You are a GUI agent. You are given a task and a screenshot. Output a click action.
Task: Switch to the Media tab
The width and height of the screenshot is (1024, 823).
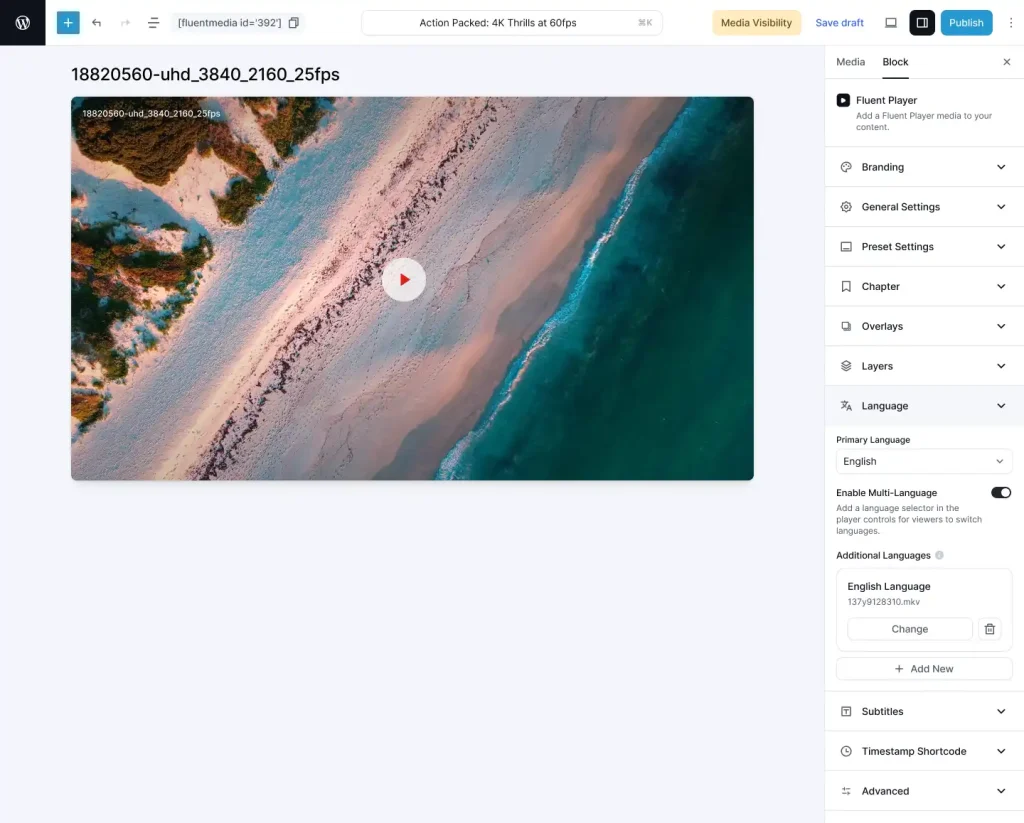(850, 62)
